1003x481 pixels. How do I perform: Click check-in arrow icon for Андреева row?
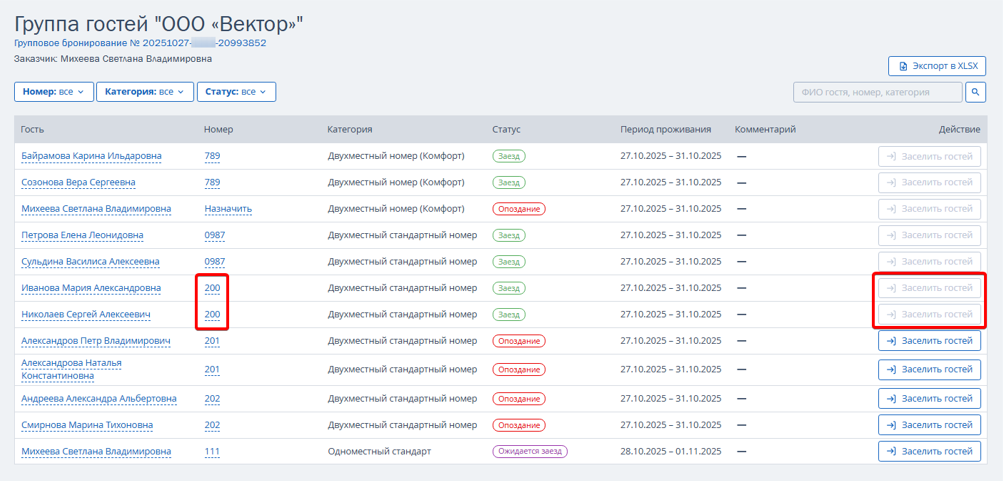coord(890,398)
